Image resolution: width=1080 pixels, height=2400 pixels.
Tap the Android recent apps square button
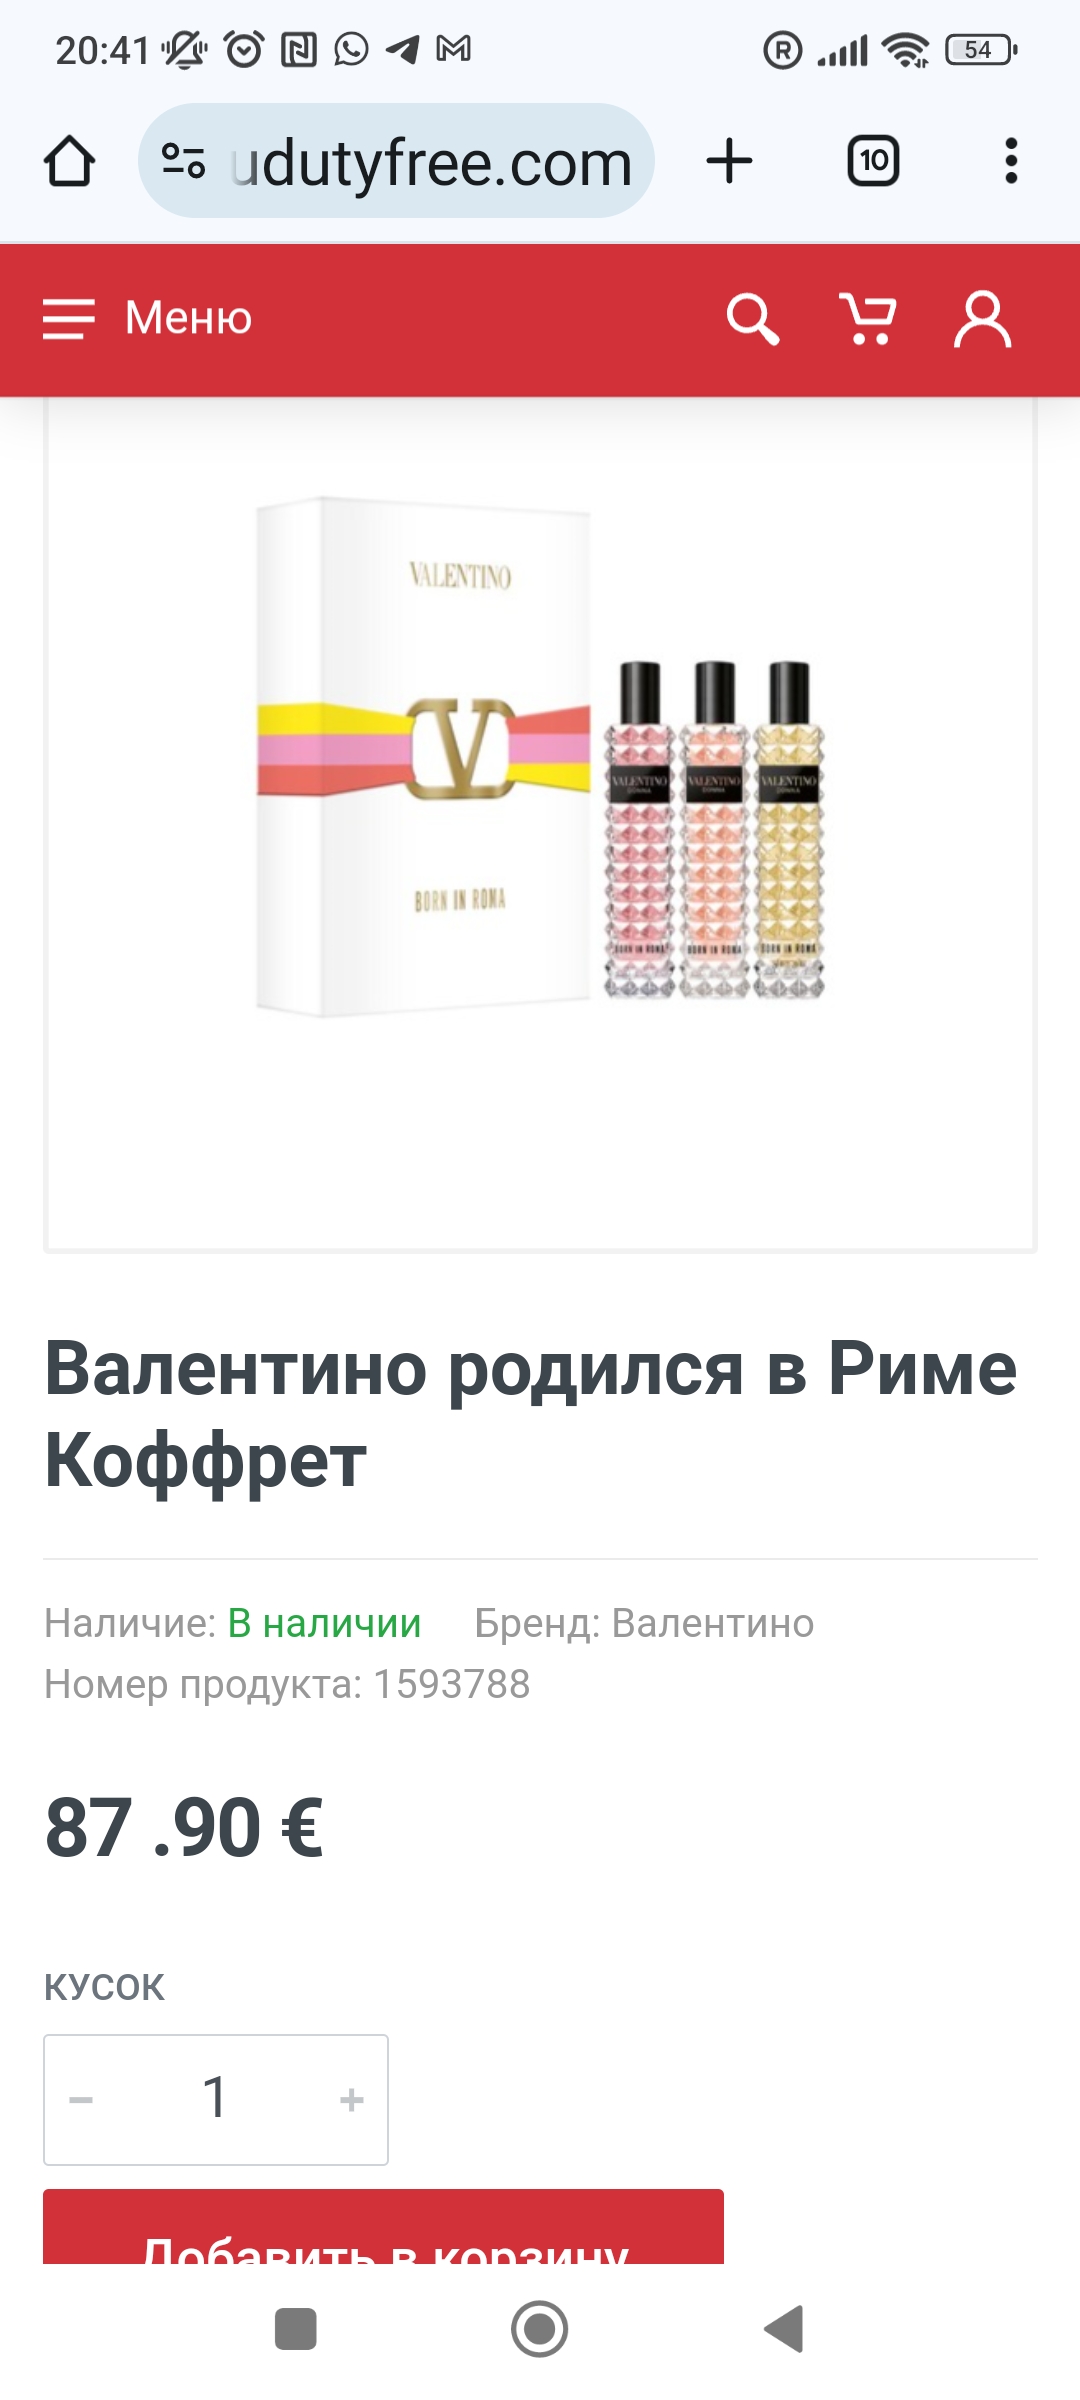coord(296,2329)
